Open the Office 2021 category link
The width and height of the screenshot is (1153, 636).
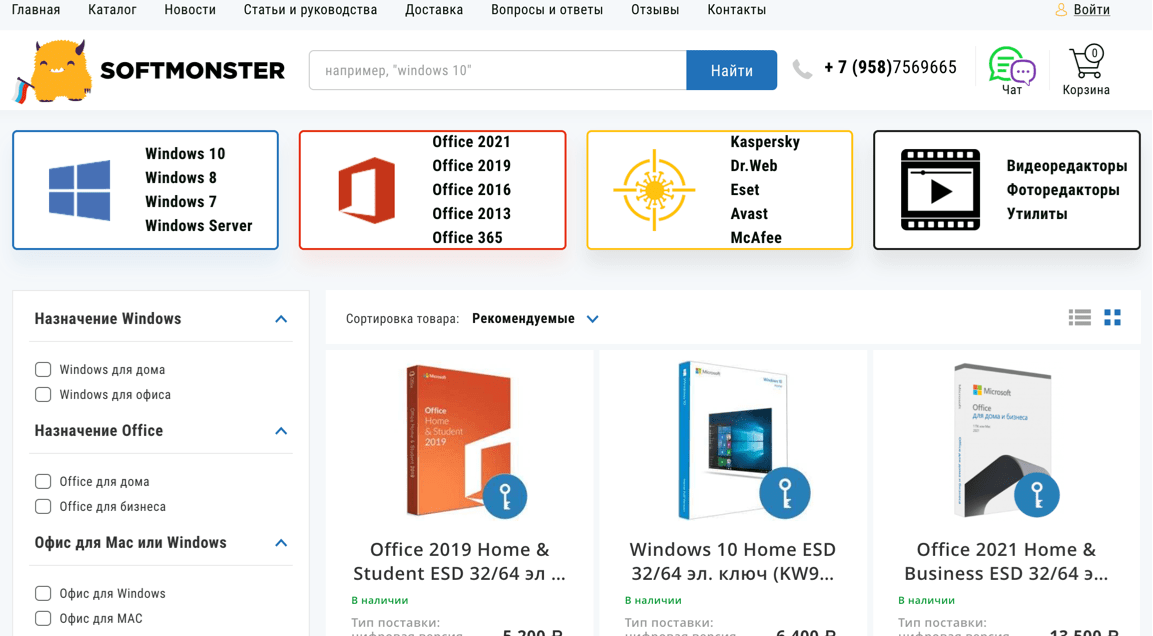tap(471, 141)
